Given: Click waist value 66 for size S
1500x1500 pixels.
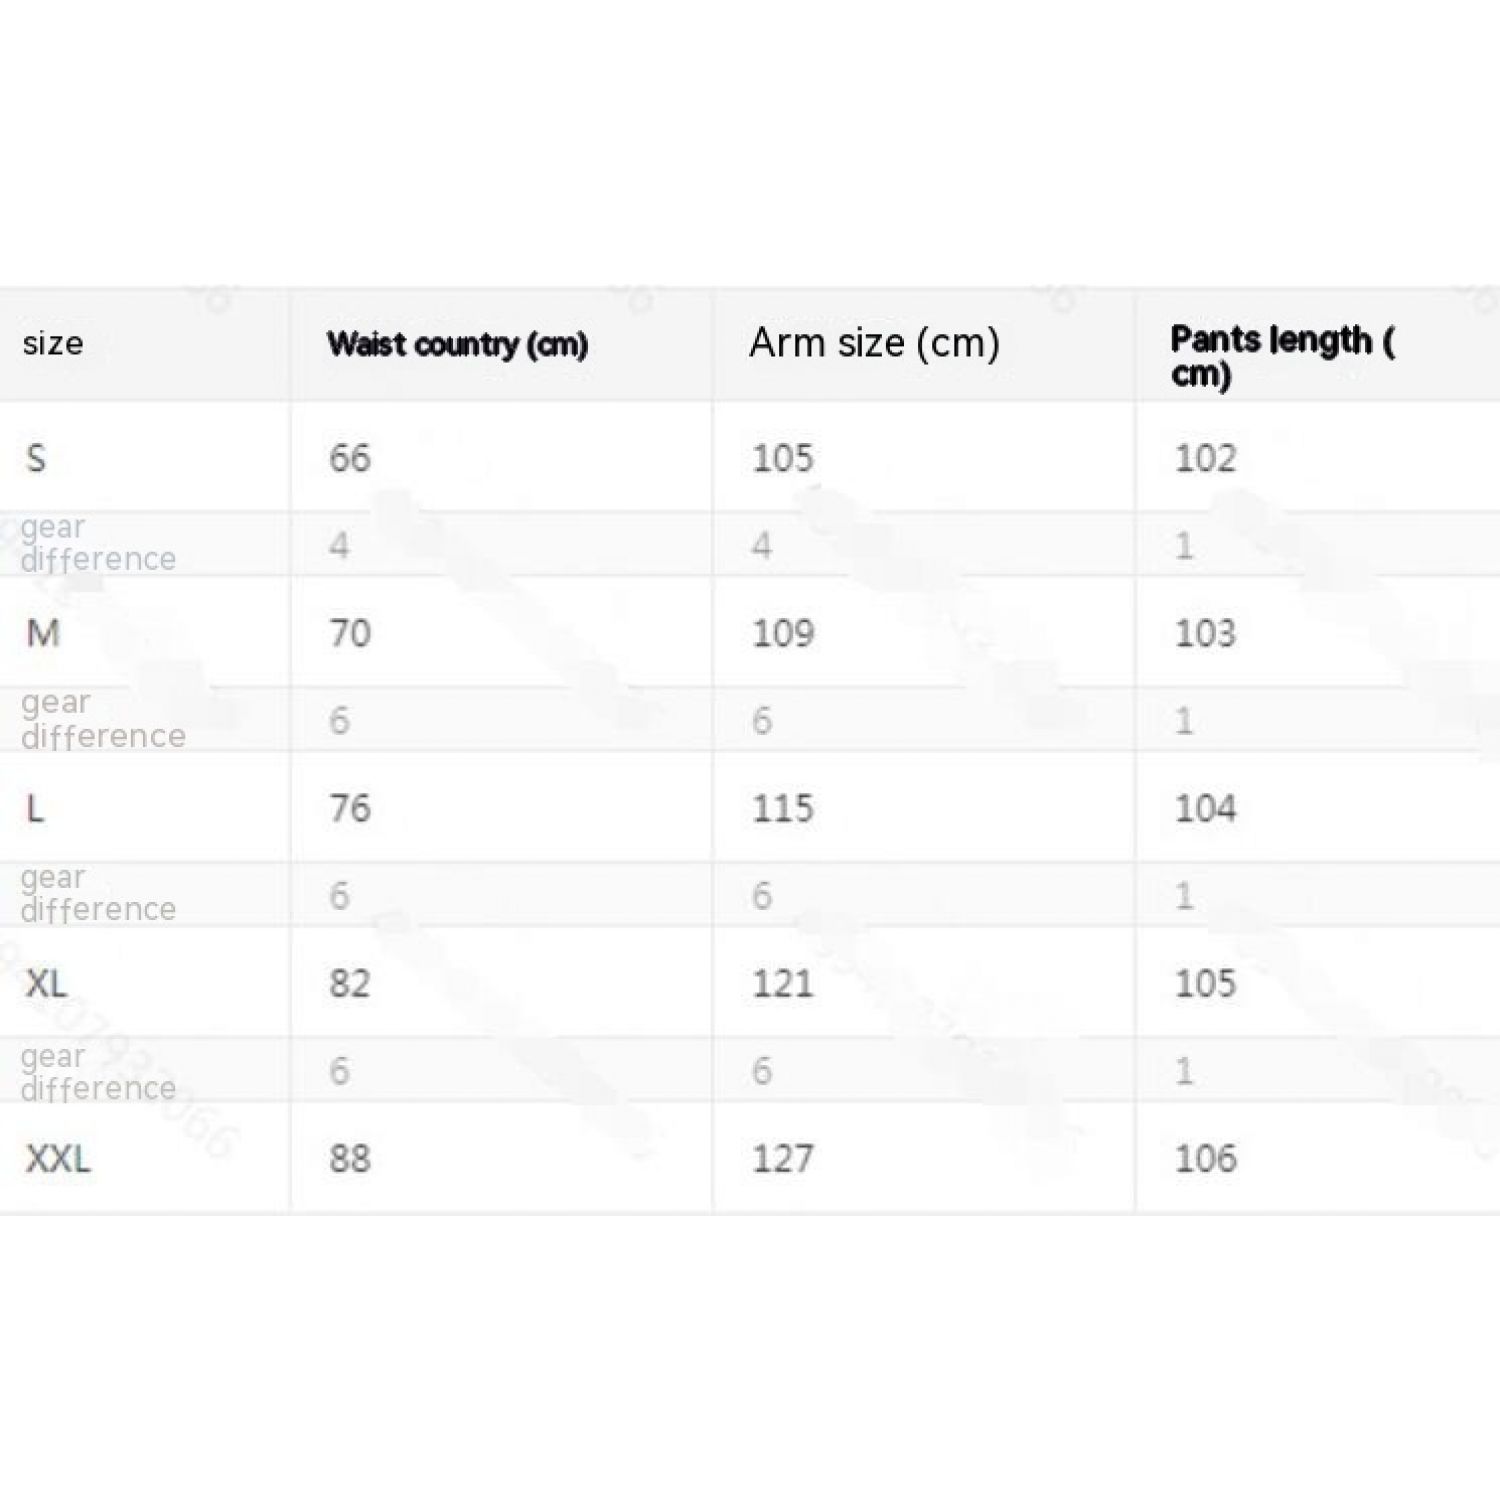Looking at the screenshot, I should pyautogui.click(x=350, y=458).
